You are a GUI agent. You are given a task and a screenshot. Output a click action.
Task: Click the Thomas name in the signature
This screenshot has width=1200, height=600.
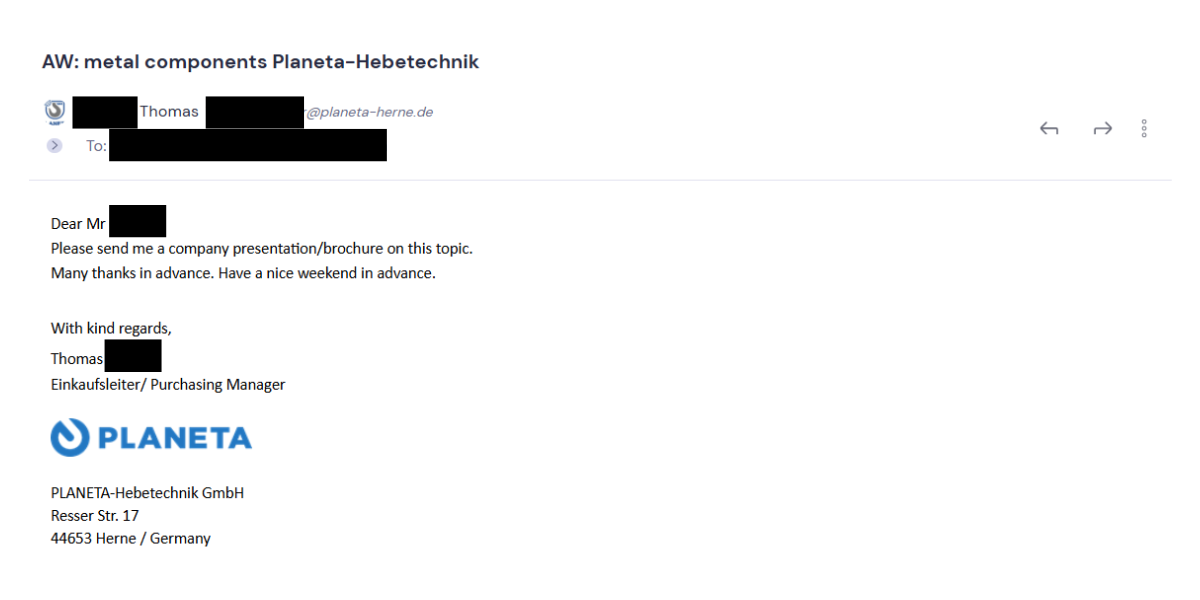tap(77, 358)
